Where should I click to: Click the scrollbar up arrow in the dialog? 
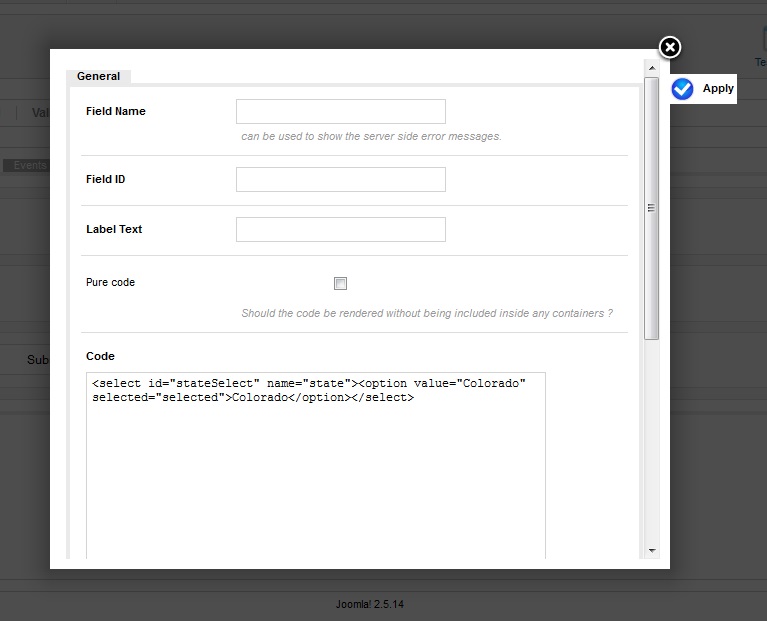pyautogui.click(x=652, y=68)
